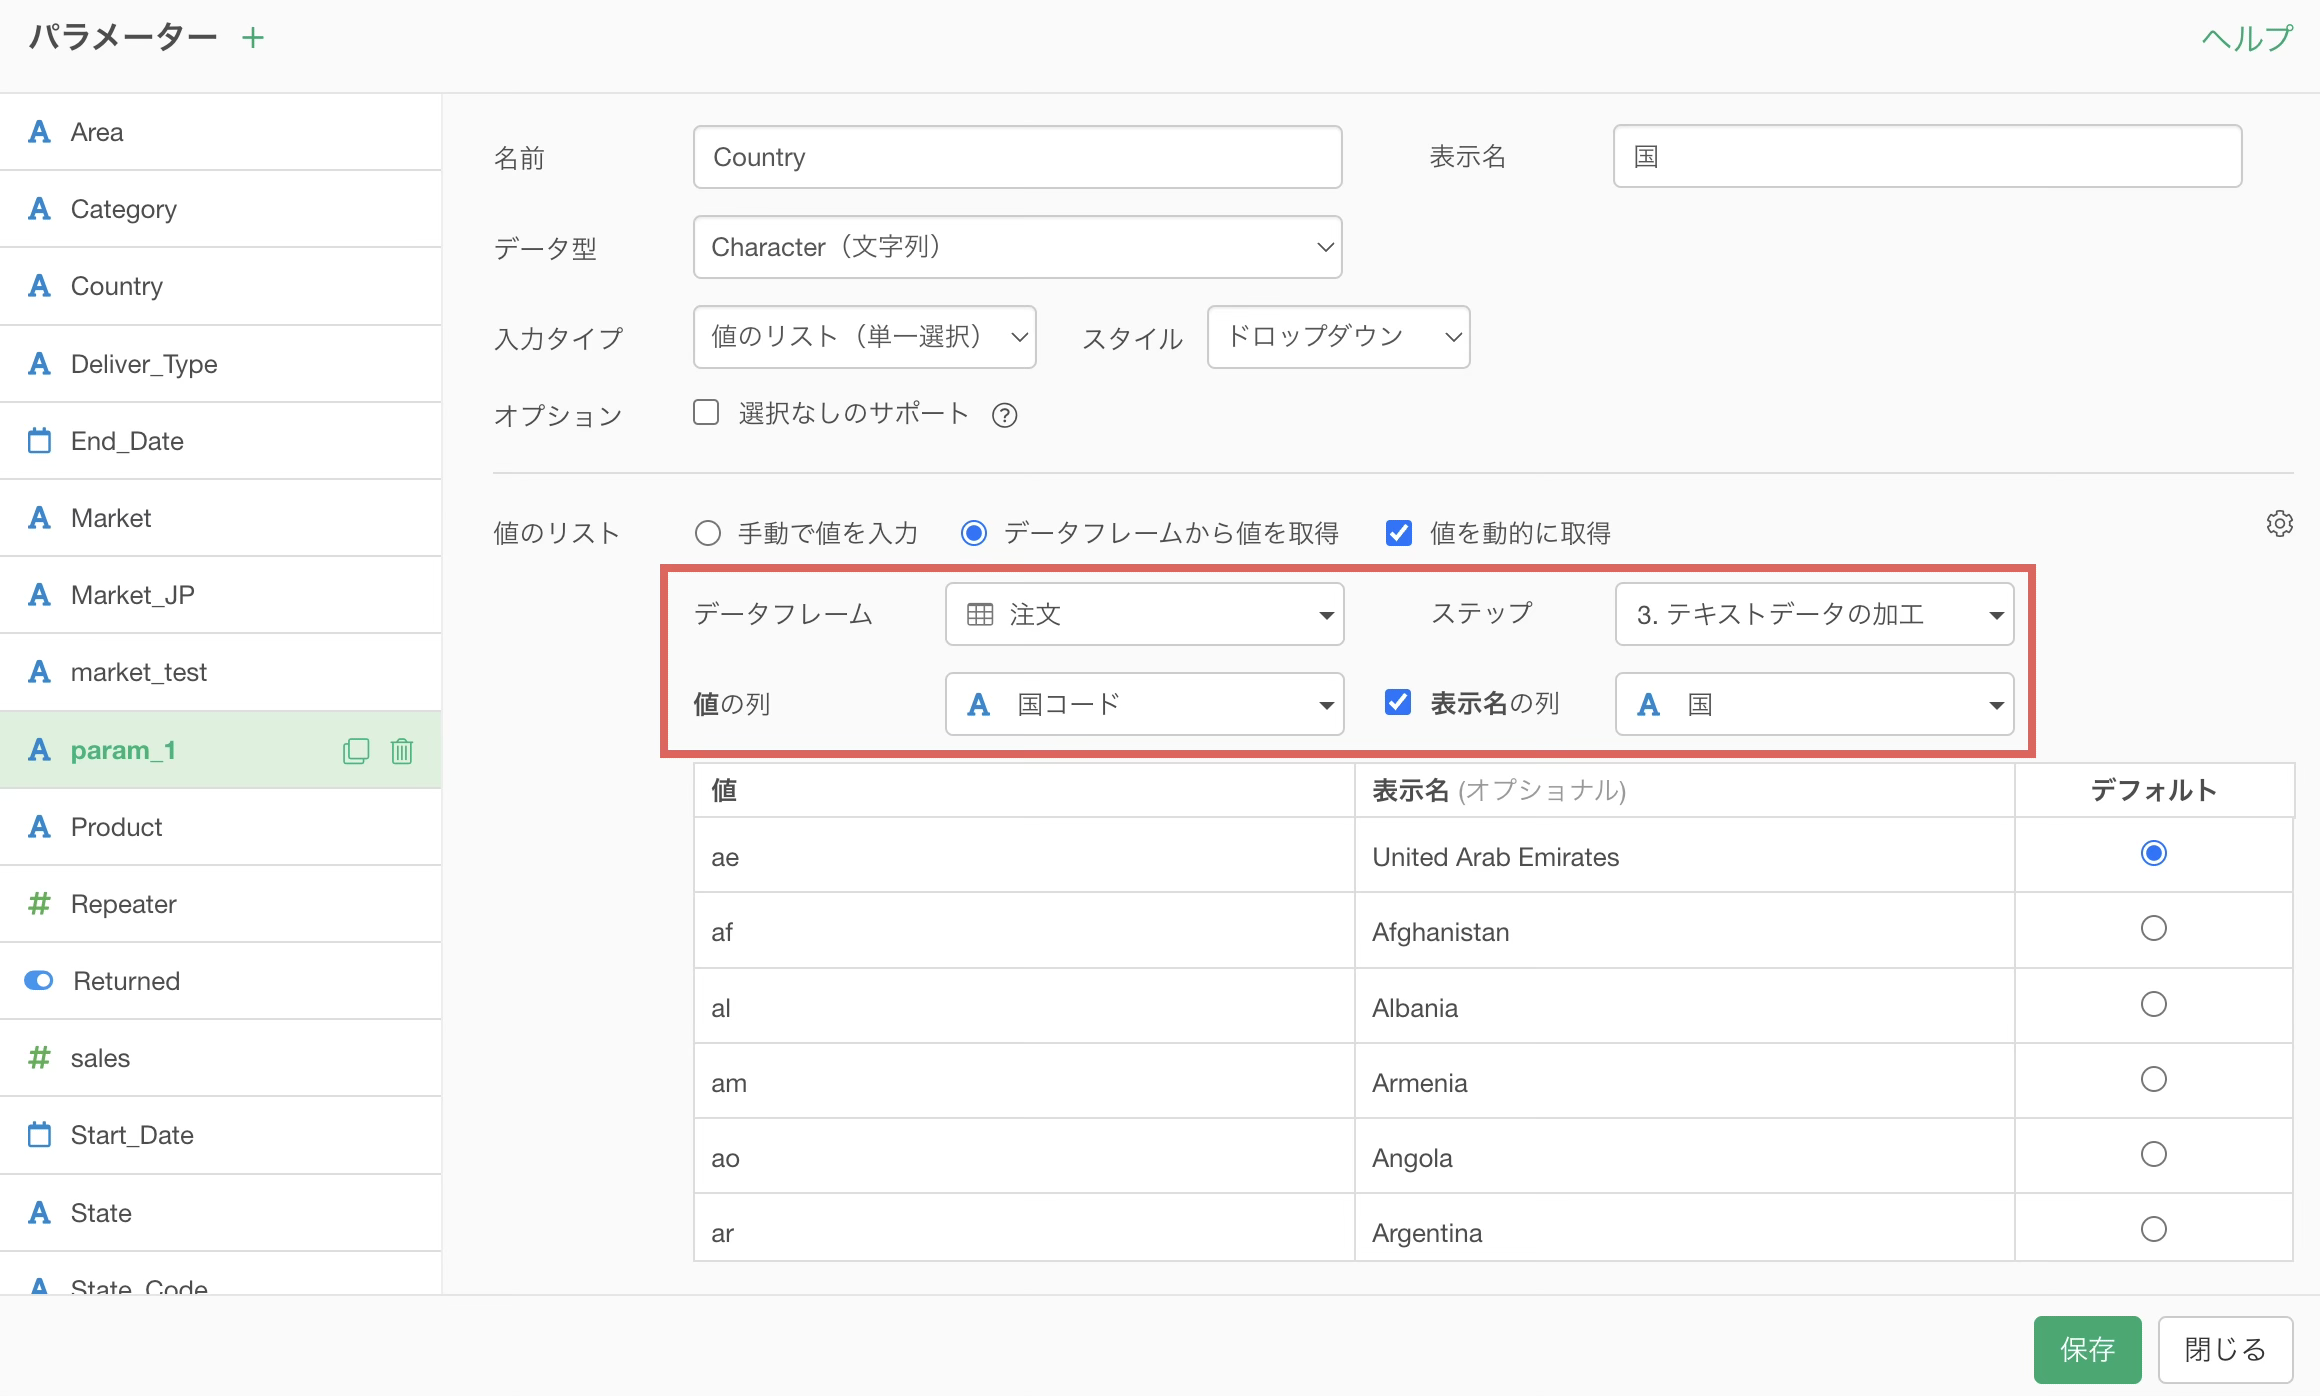Set United Arab Emirates as default

pos(2154,853)
